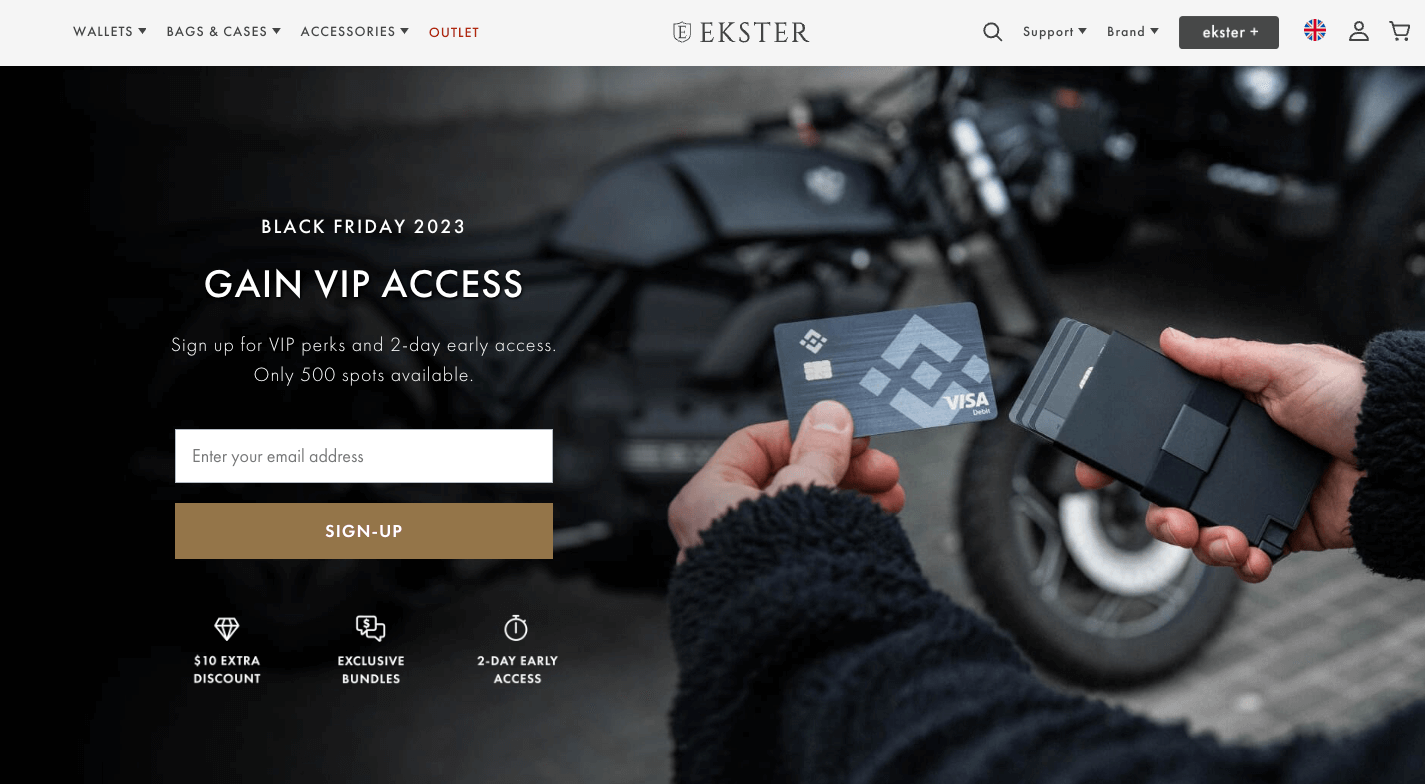Open the Brand dropdown
Viewport: 1425px width, 784px height.
(1133, 32)
